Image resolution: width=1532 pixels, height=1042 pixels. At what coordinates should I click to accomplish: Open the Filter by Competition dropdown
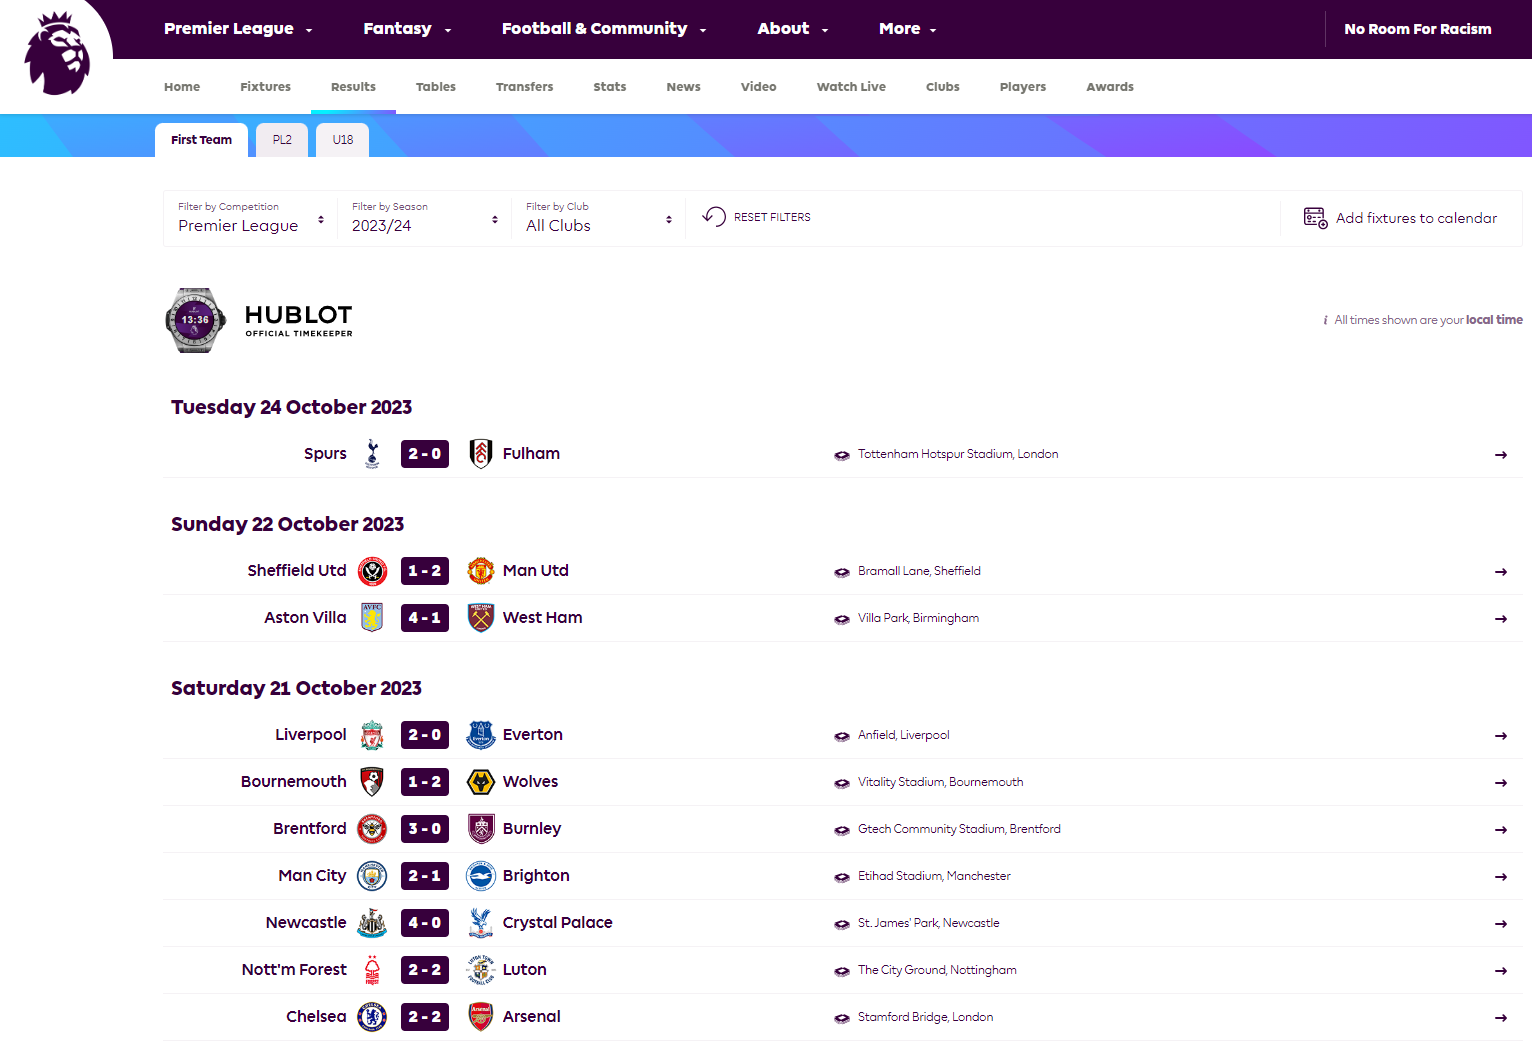click(251, 217)
